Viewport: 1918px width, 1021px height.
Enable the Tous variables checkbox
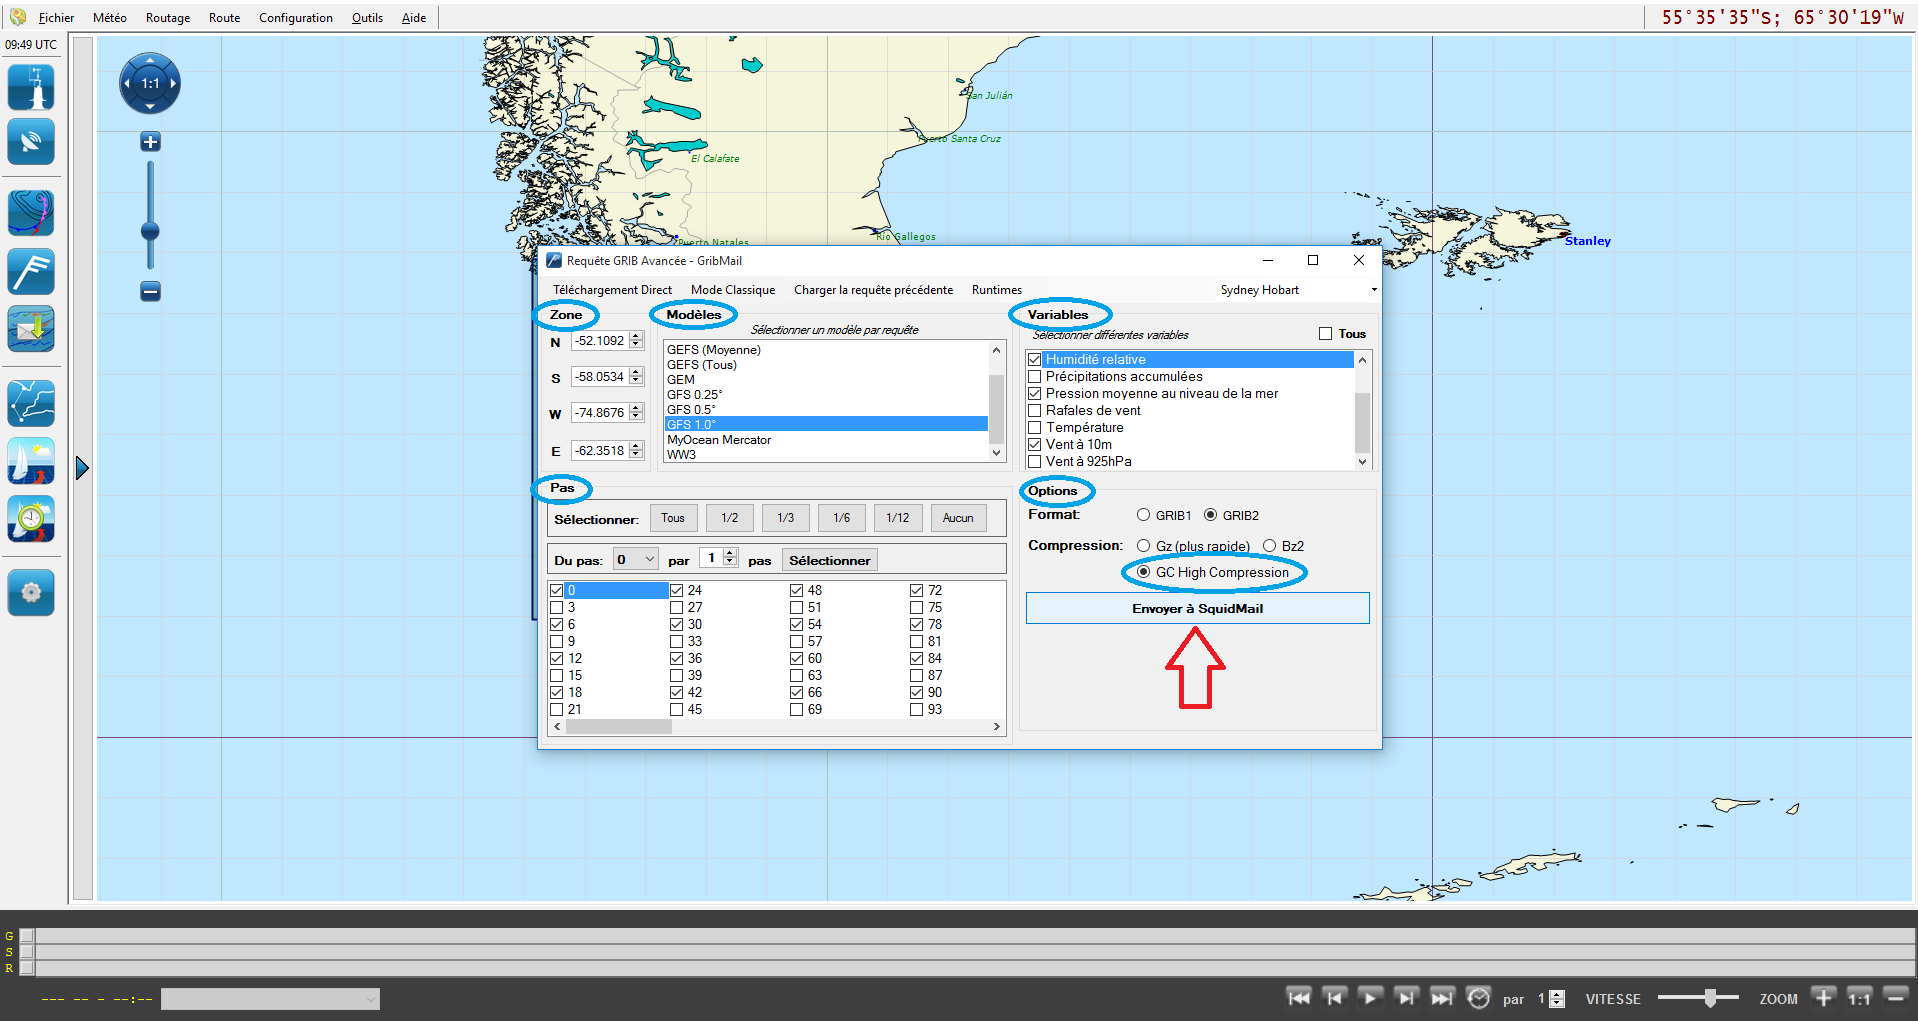(x=1325, y=334)
